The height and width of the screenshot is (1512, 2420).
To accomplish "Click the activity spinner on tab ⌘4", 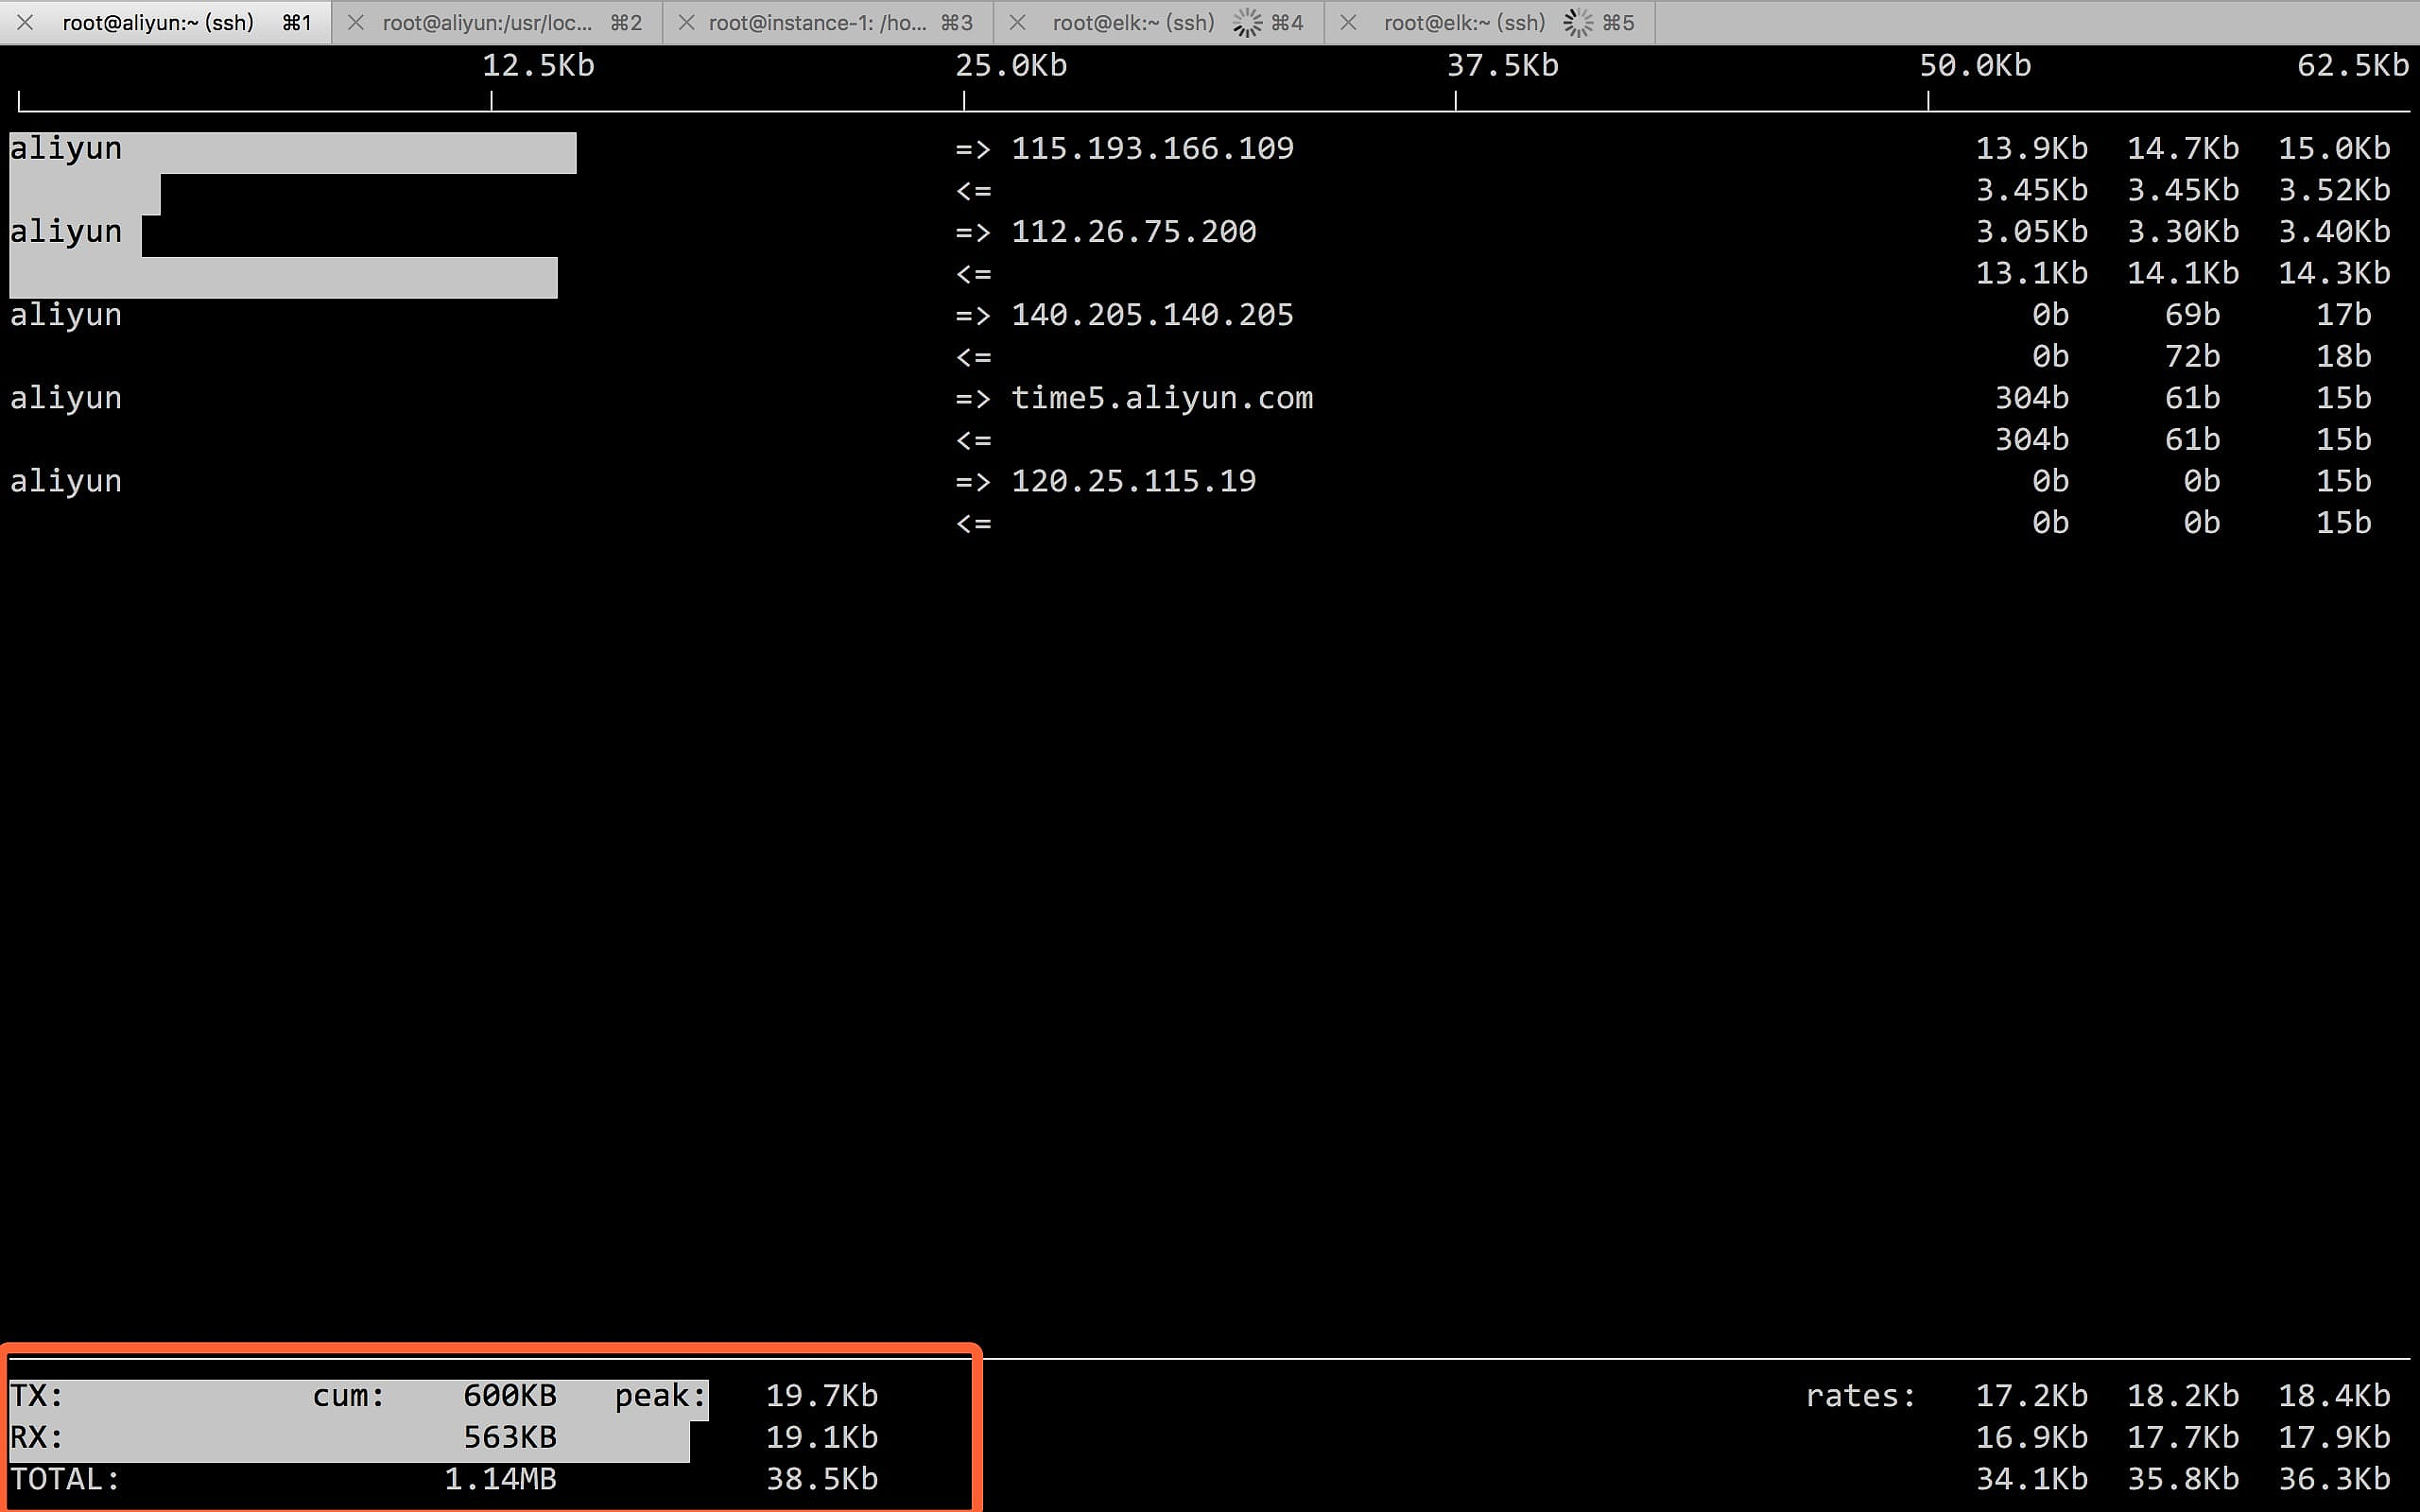I will click(1247, 22).
